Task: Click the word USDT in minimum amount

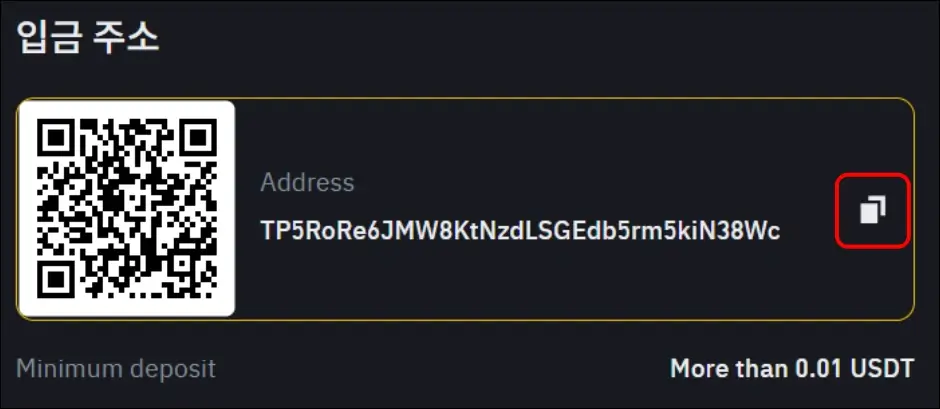Action: click(x=881, y=368)
